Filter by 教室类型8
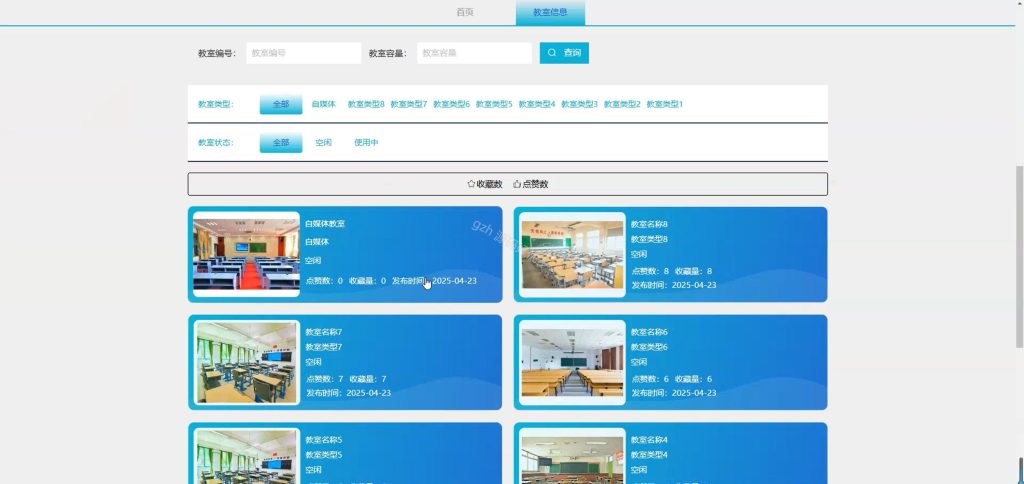Image resolution: width=1024 pixels, height=484 pixels. click(366, 104)
